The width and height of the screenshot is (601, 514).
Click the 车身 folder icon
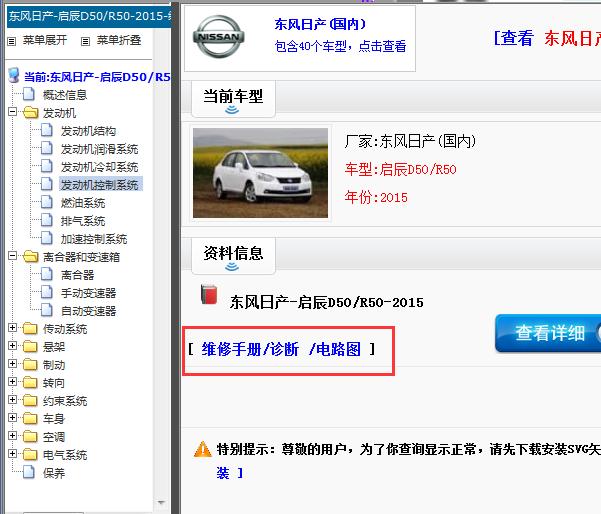click(x=31, y=419)
